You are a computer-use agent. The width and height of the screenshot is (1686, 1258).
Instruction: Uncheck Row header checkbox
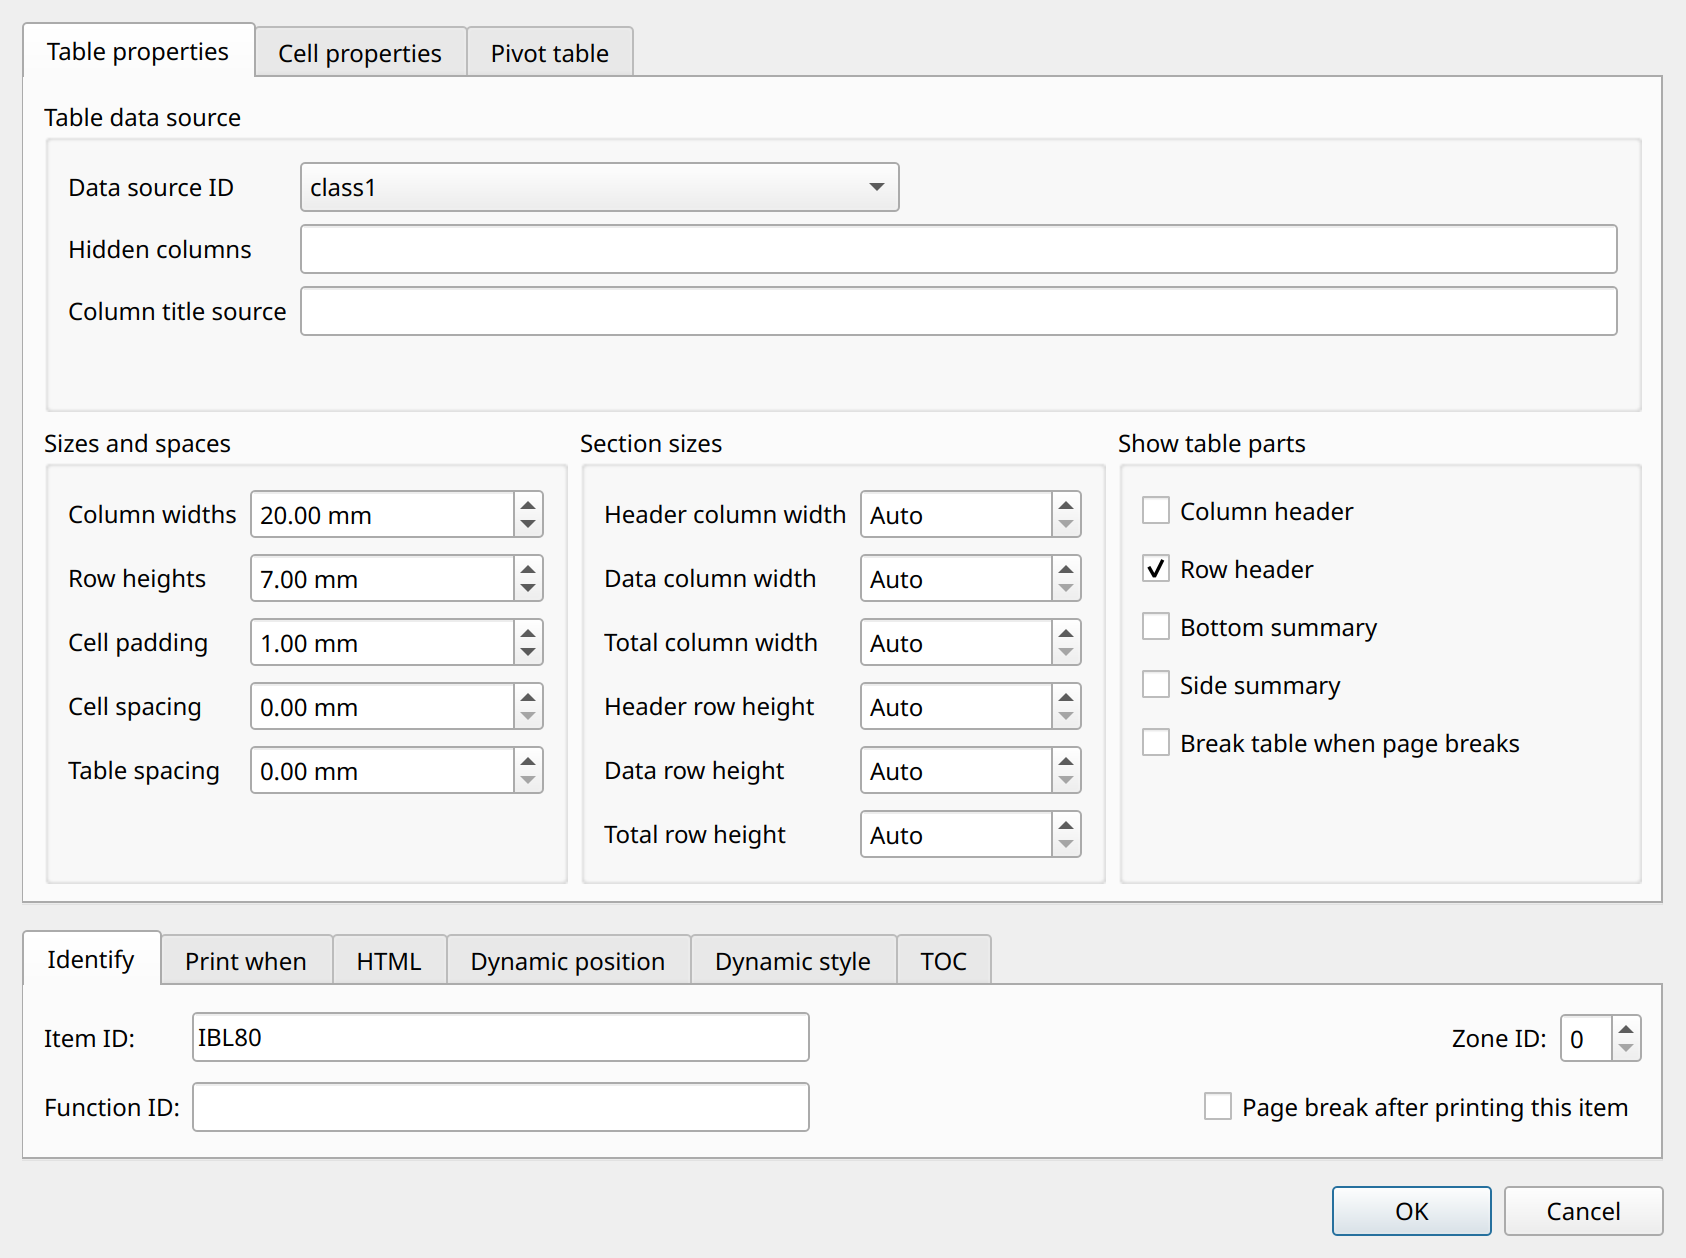click(x=1156, y=569)
